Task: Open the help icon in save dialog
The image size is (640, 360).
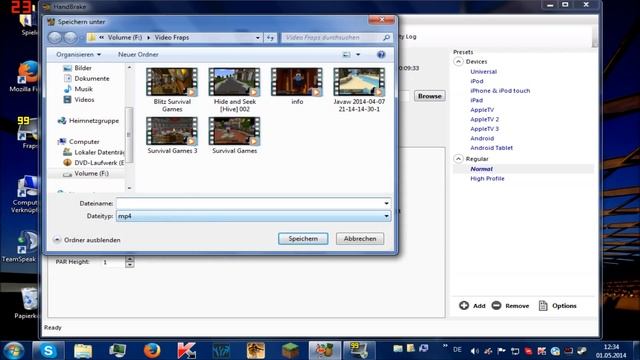Action: 381,55
